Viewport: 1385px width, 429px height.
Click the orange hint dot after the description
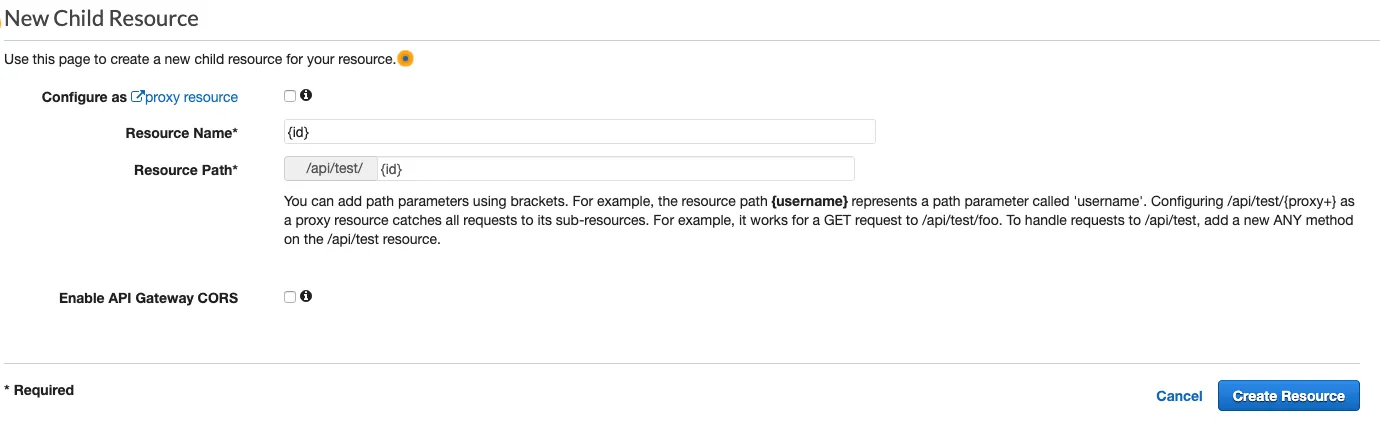[405, 59]
